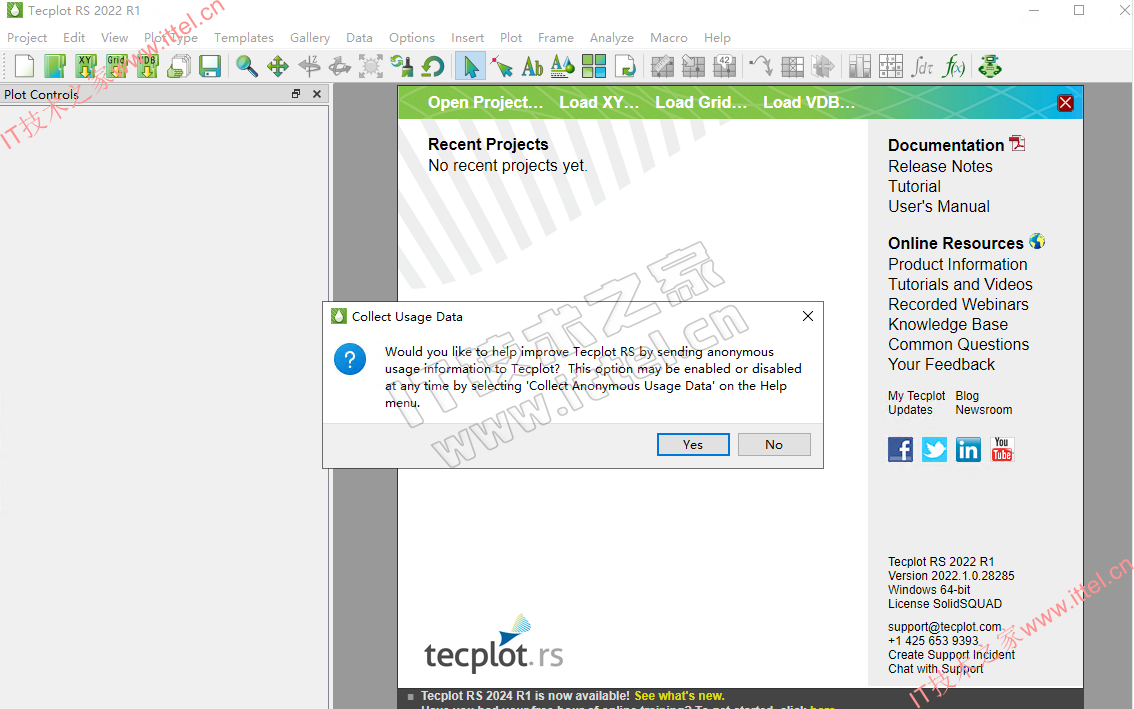The image size is (1134, 709).
Task: Click the grid with crossed cells icon
Action: click(x=792, y=67)
